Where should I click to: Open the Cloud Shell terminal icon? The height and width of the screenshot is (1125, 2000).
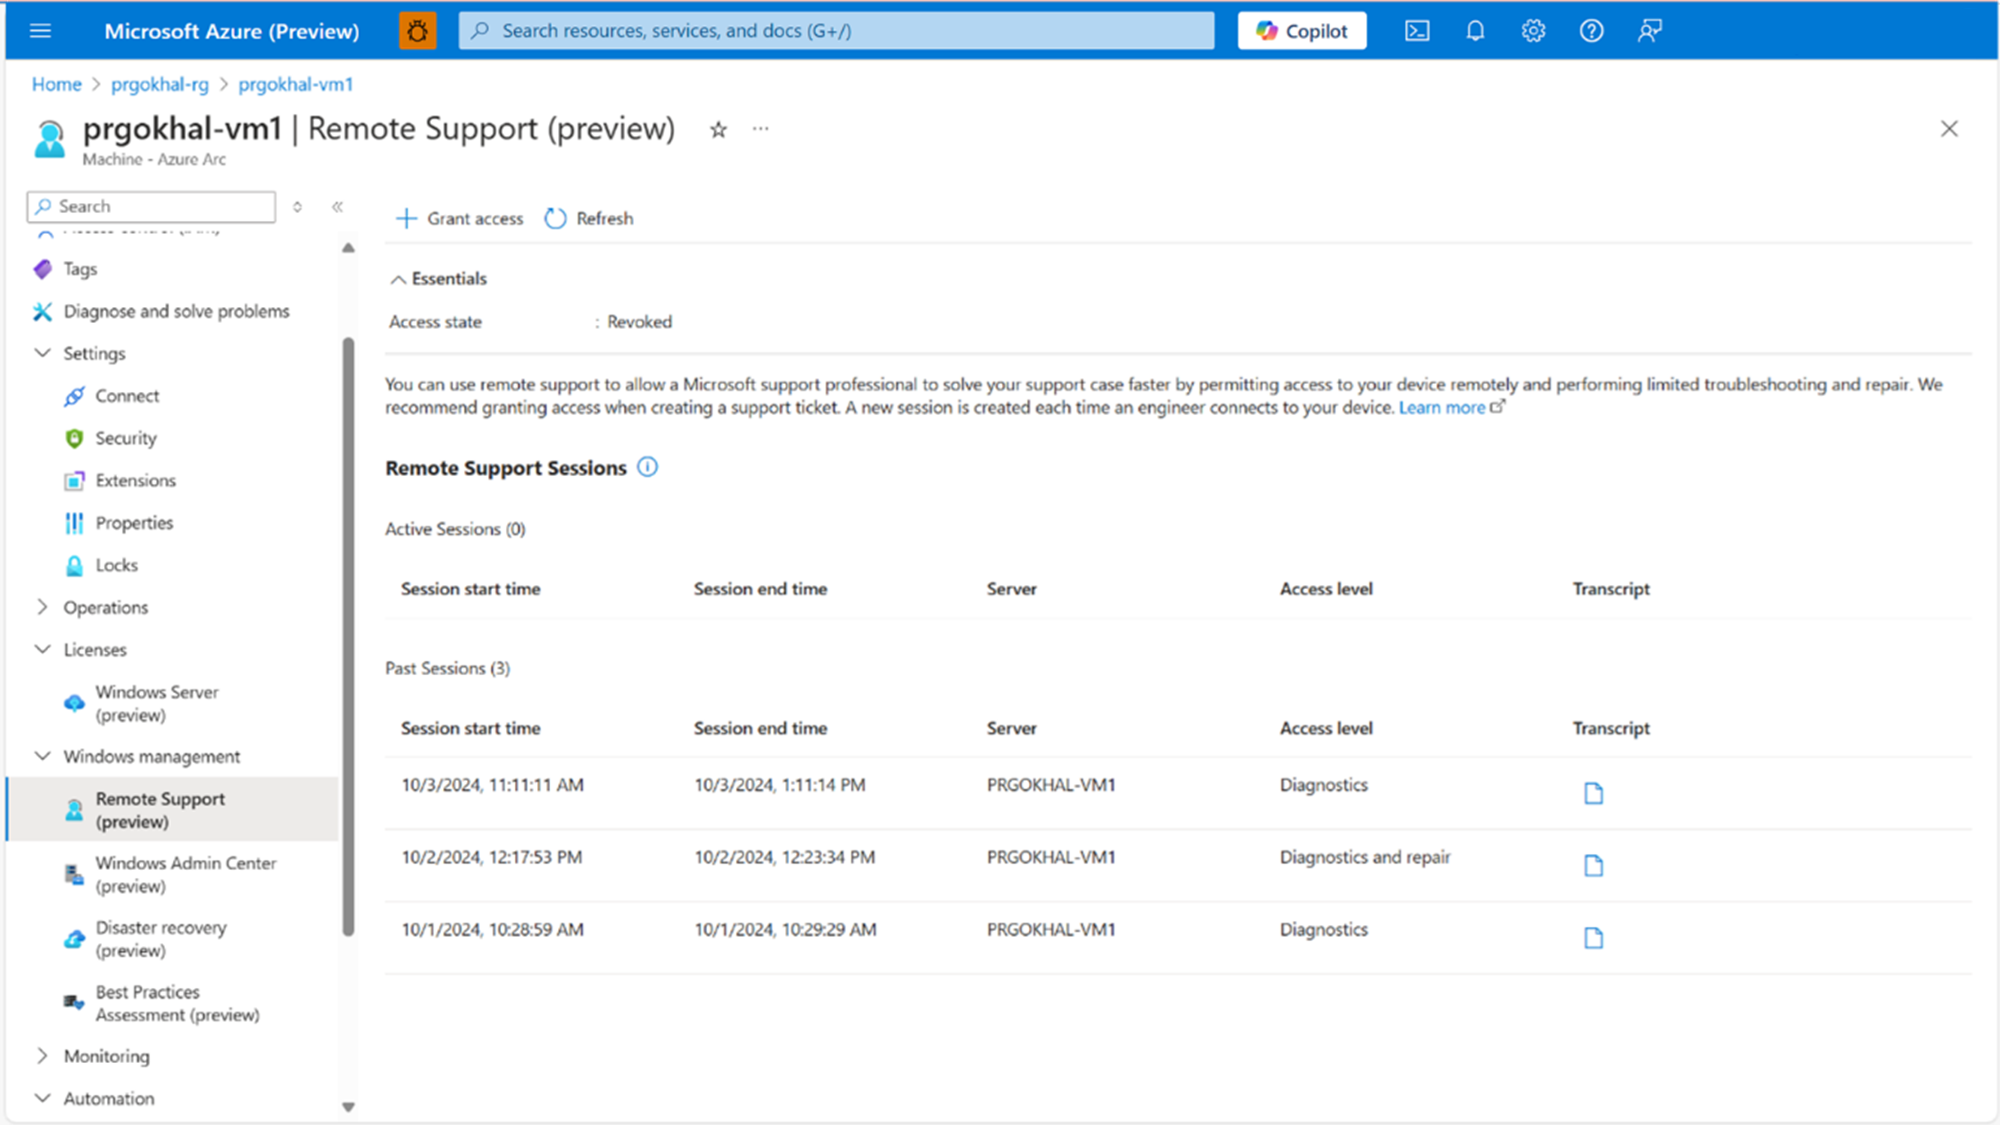[x=1417, y=31]
